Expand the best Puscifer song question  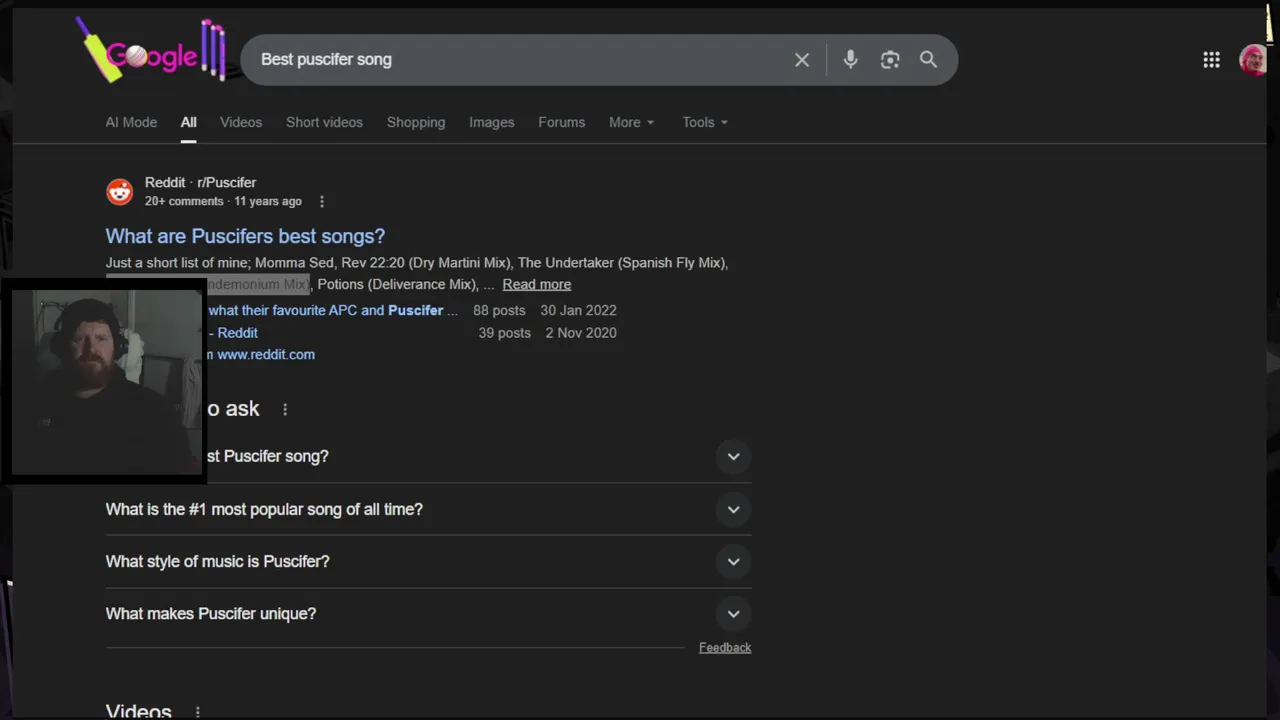(733, 457)
